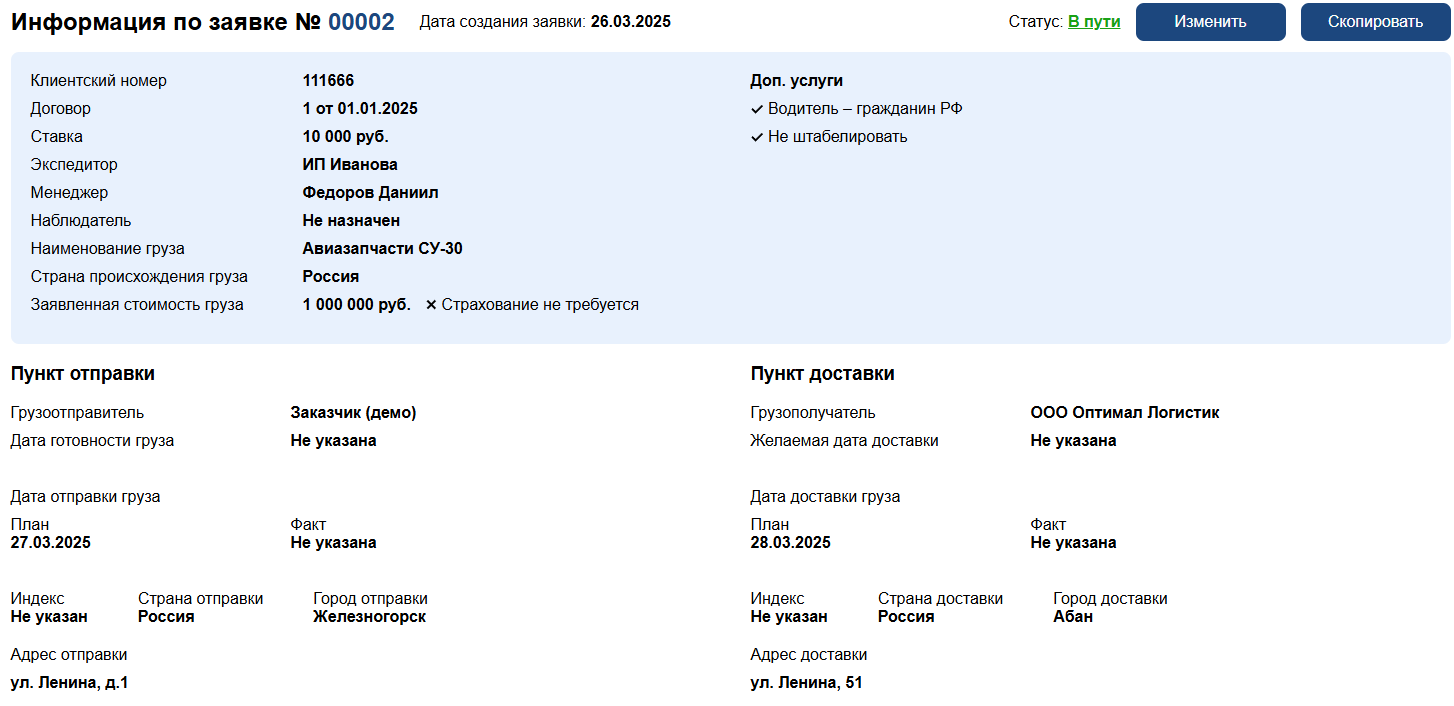
Task: Click the delivery city Абан
Action: pos(1072,617)
